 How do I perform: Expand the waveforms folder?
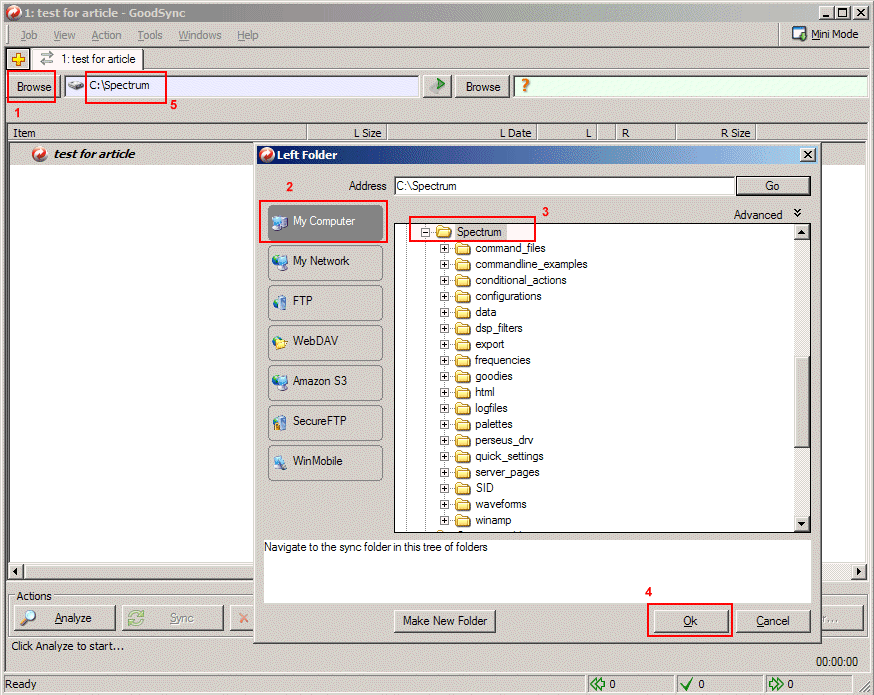pyautogui.click(x=444, y=504)
